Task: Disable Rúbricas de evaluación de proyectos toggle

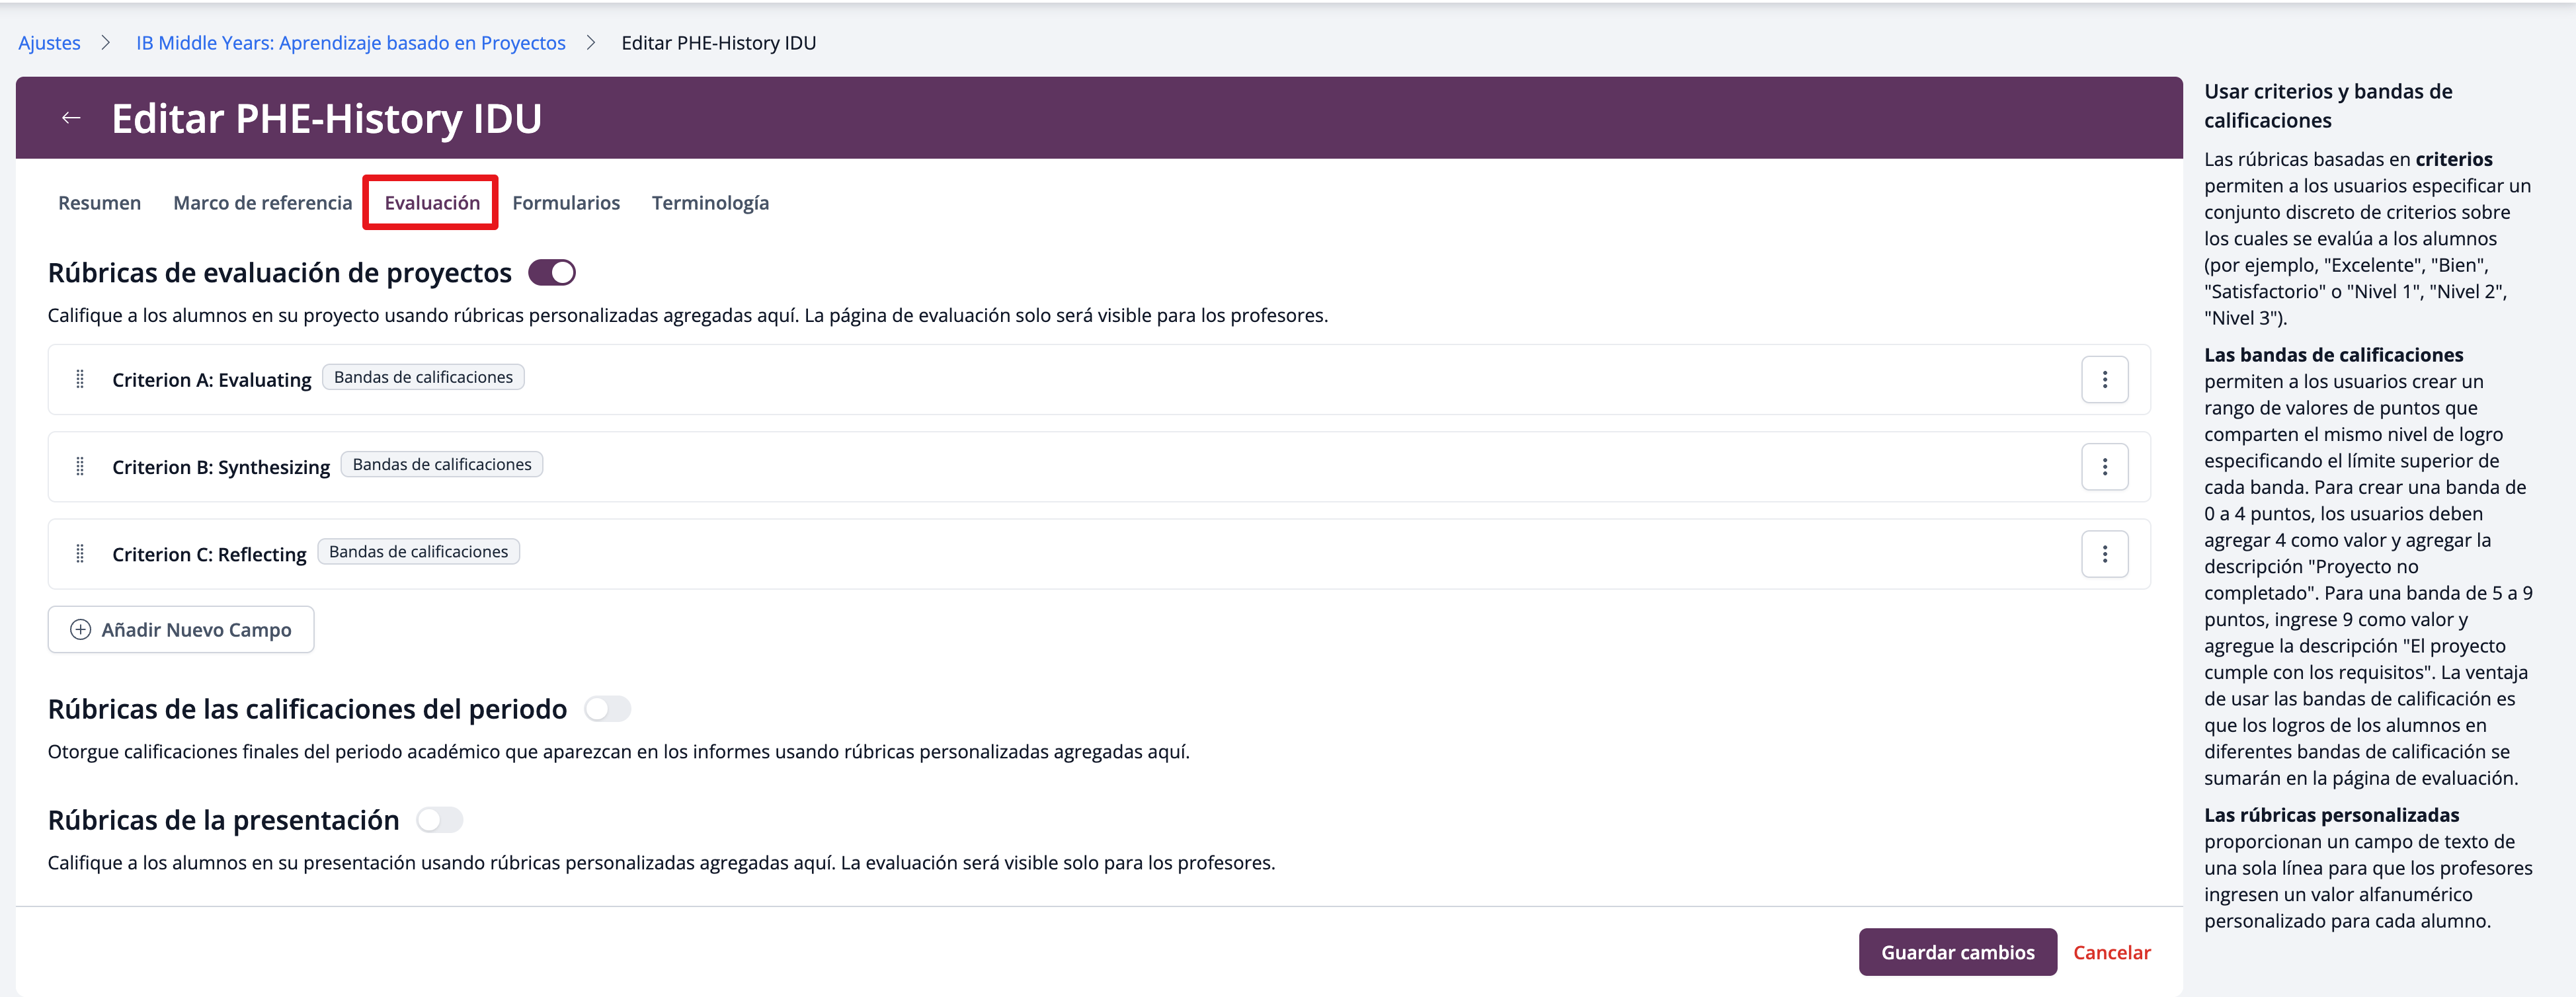Action: (x=552, y=273)
